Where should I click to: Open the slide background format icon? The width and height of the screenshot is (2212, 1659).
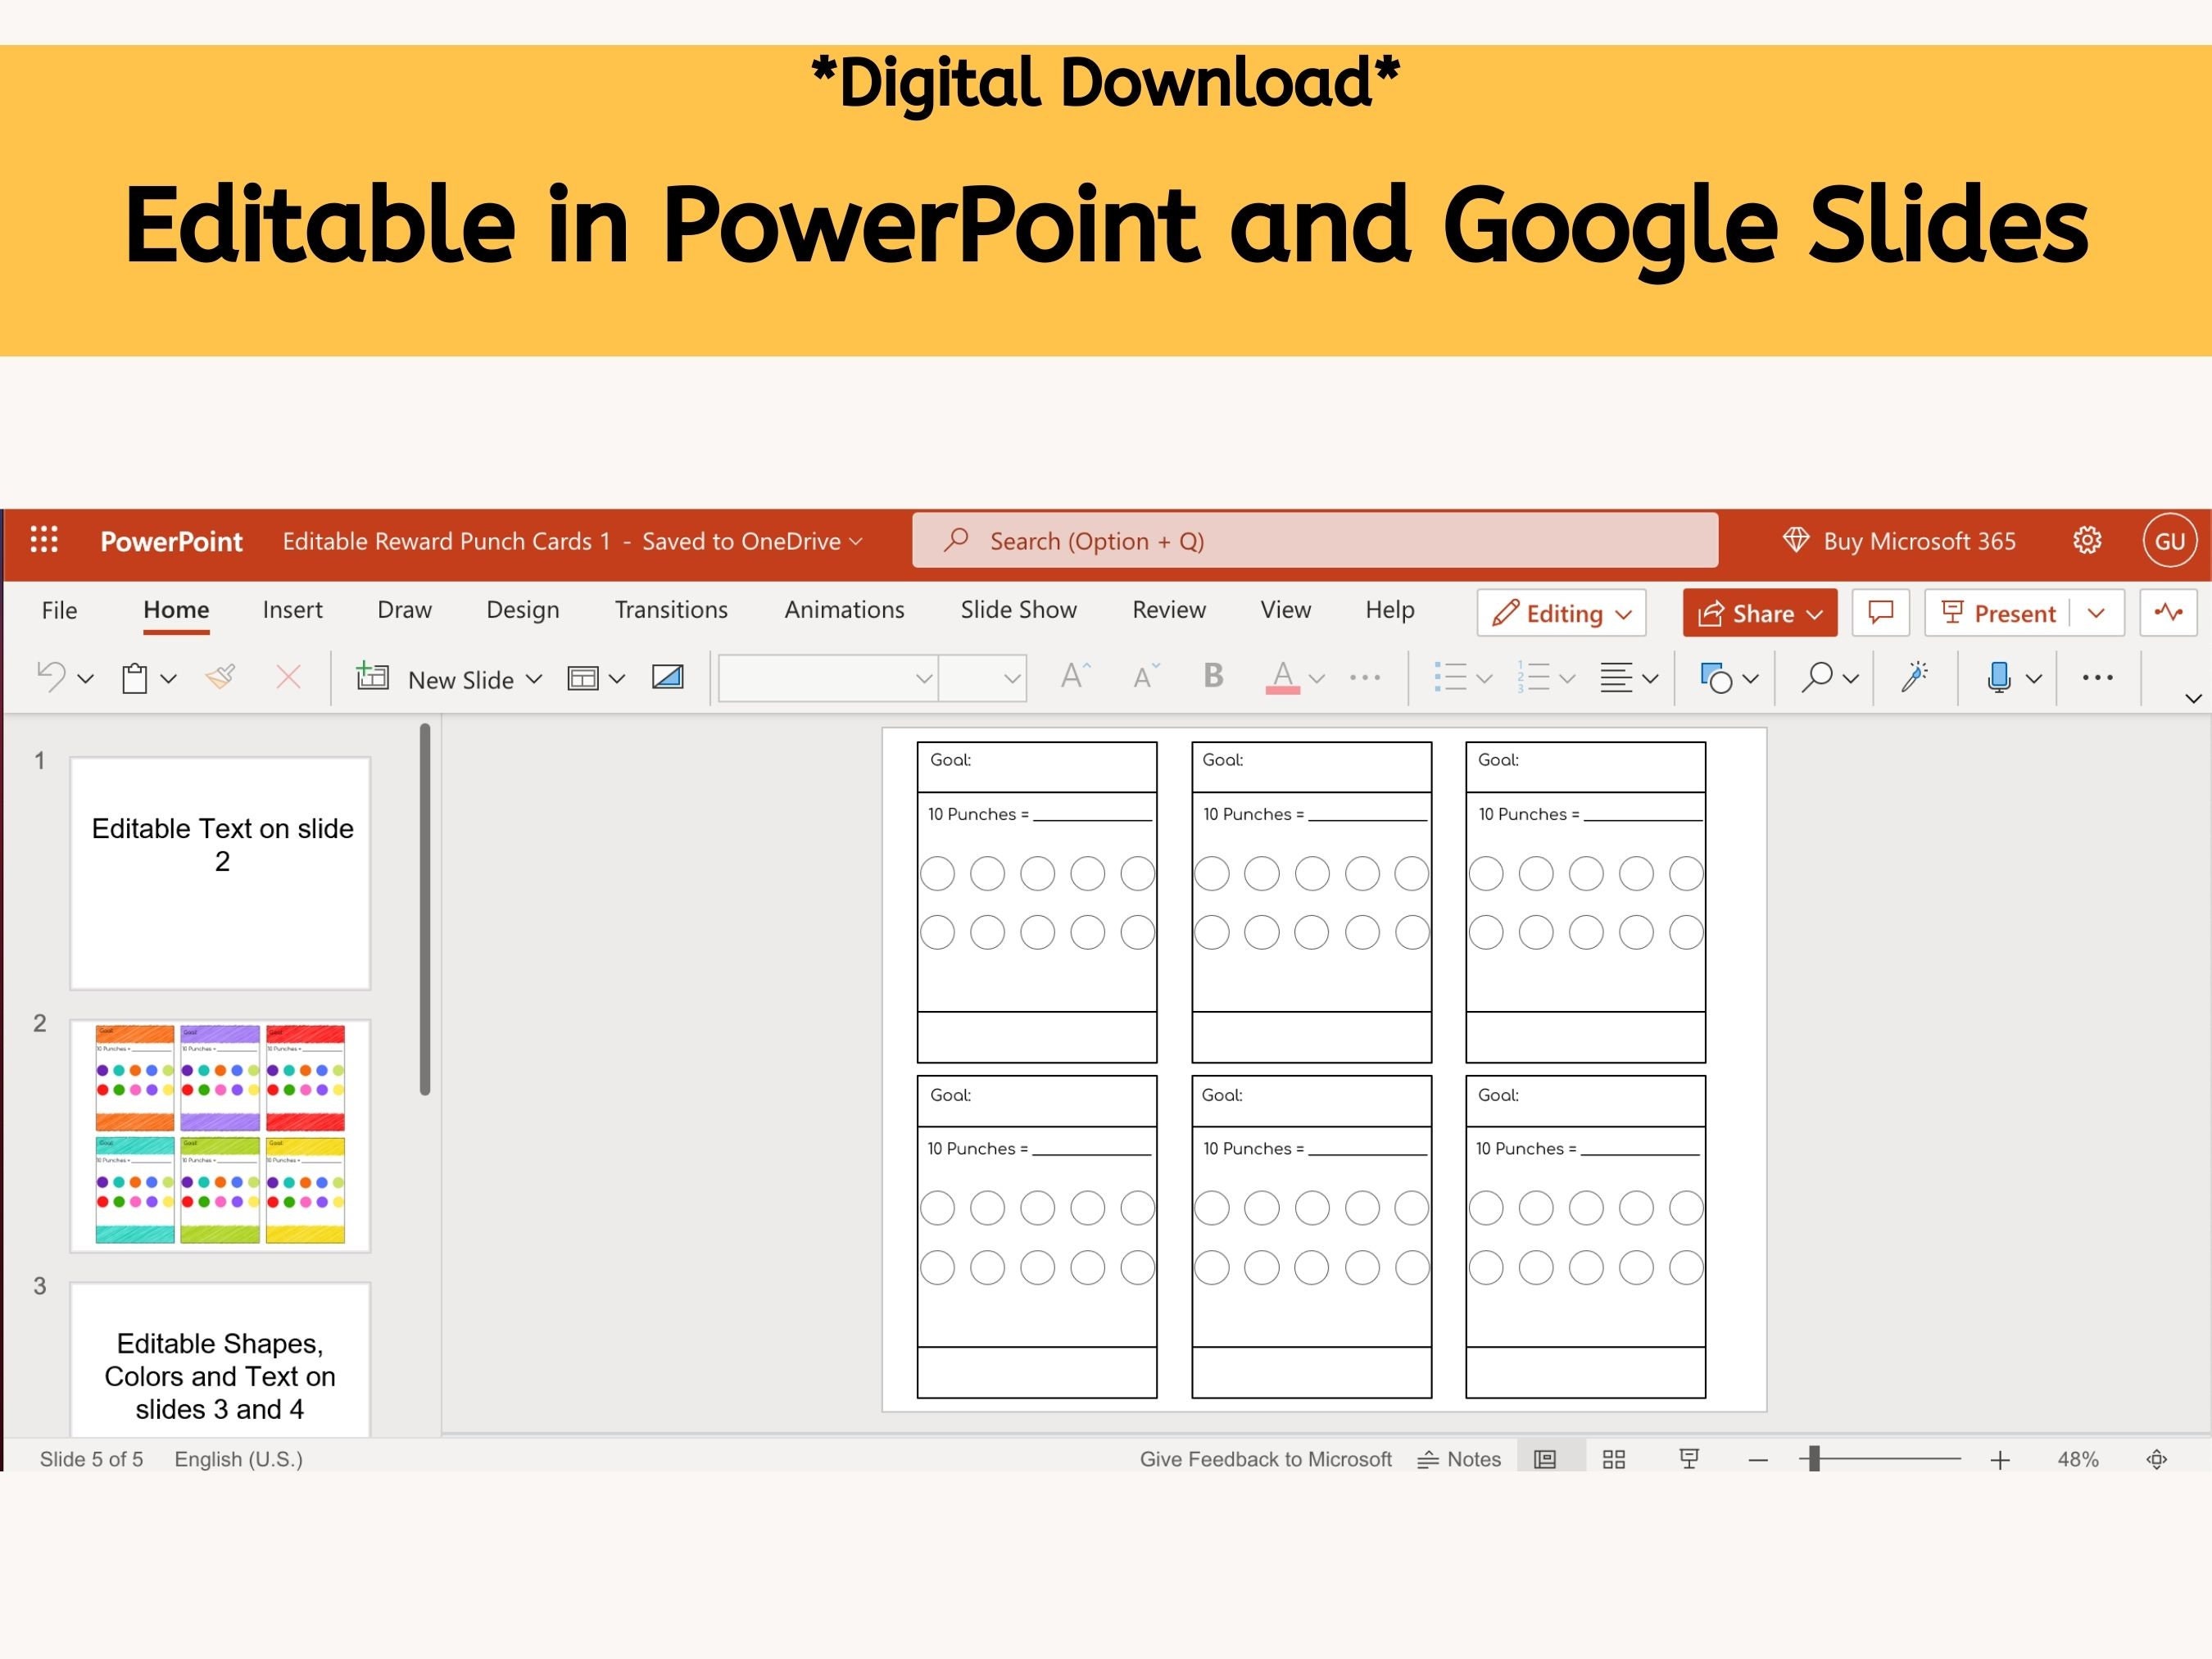tap(668, 677)
